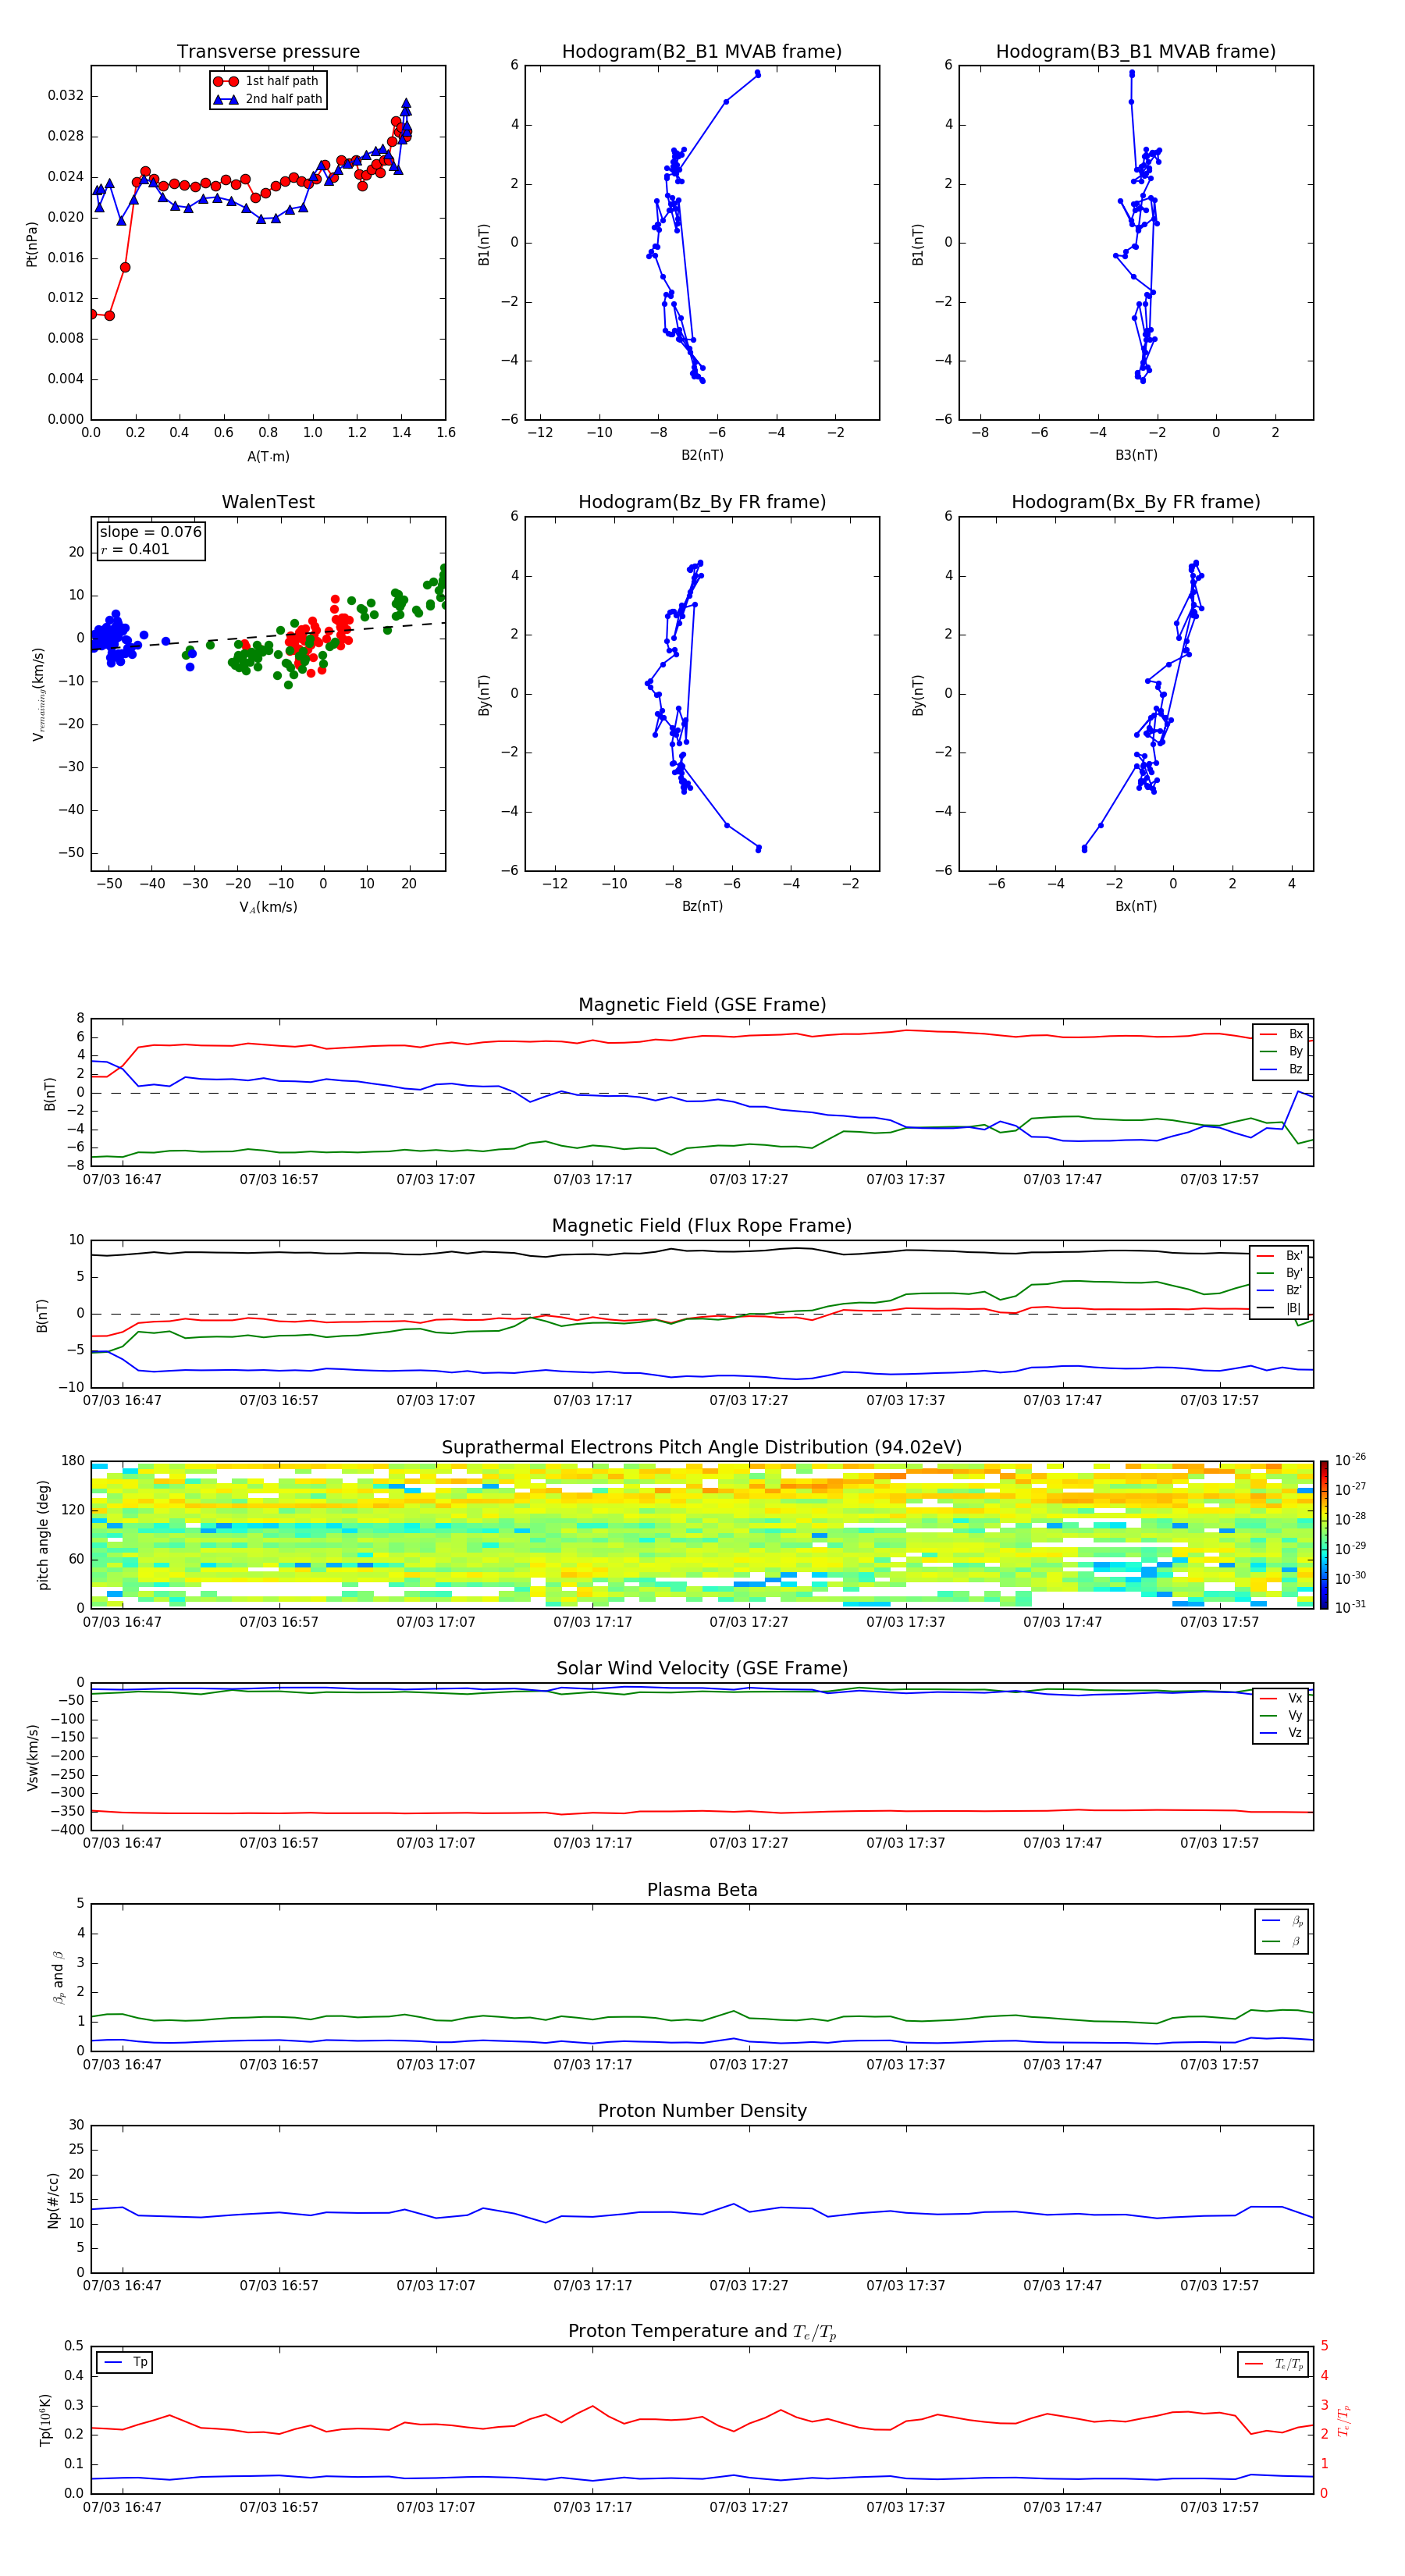
Task: Click the 'Hodogram(Bz_By FR frame)' title
Action: [x=702, y=502]
